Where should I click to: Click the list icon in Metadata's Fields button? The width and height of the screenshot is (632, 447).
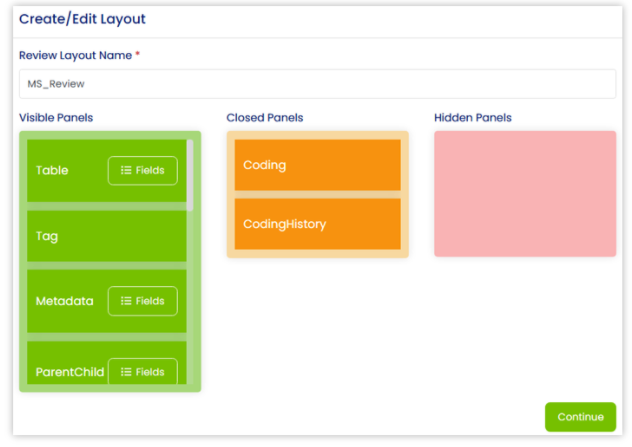[126, 301]
